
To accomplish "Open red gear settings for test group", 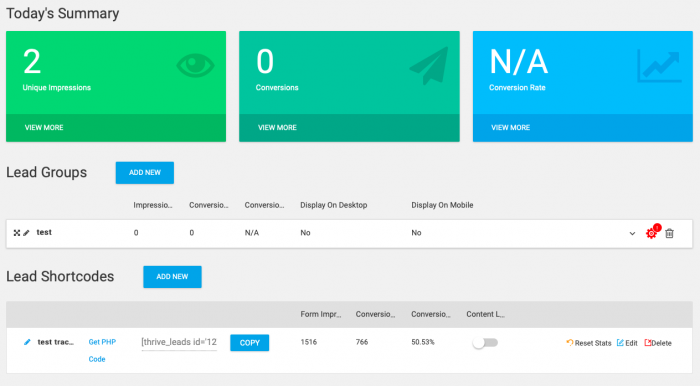I will (652, 232).
